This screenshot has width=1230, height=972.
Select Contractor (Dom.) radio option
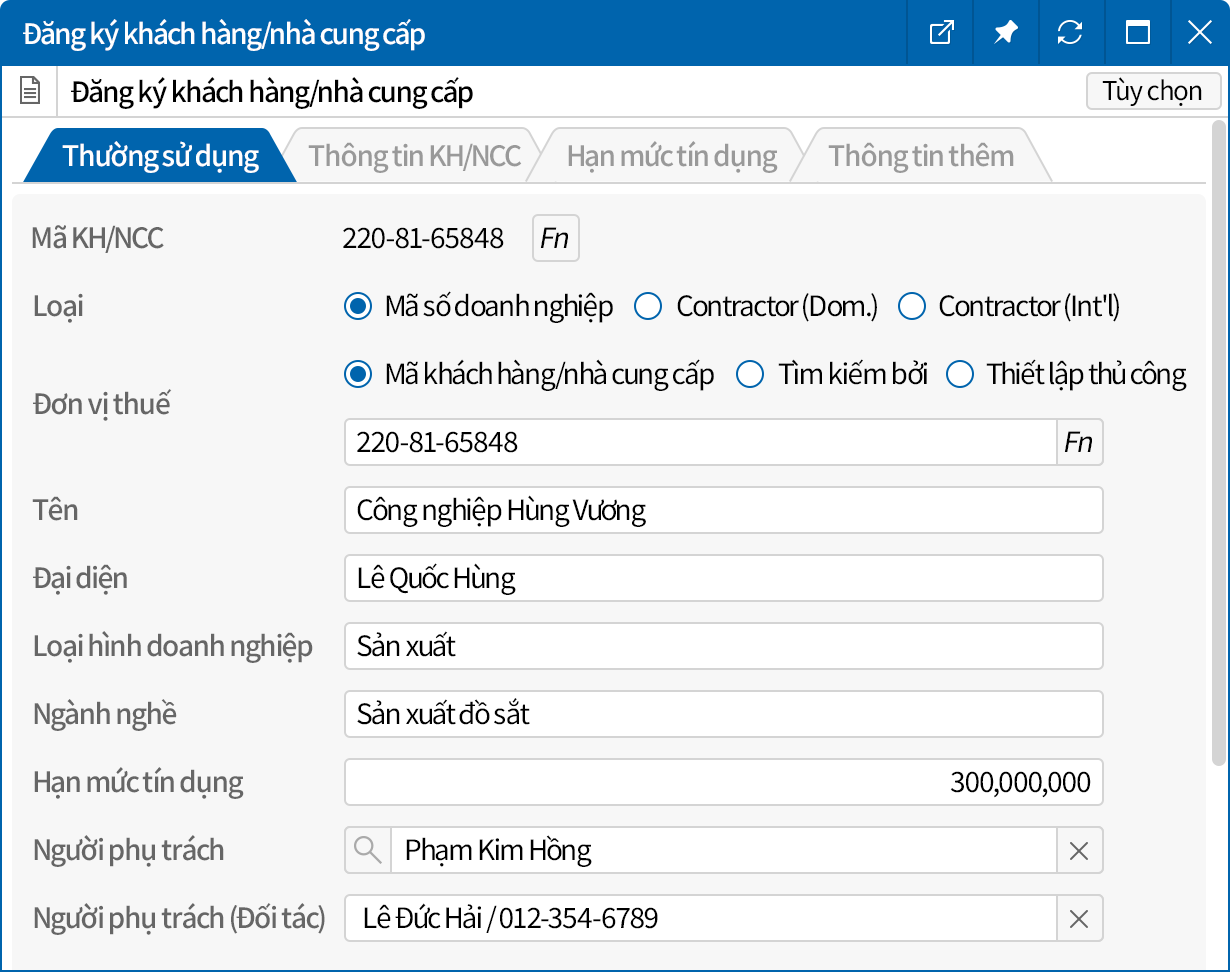click(649, 306)
